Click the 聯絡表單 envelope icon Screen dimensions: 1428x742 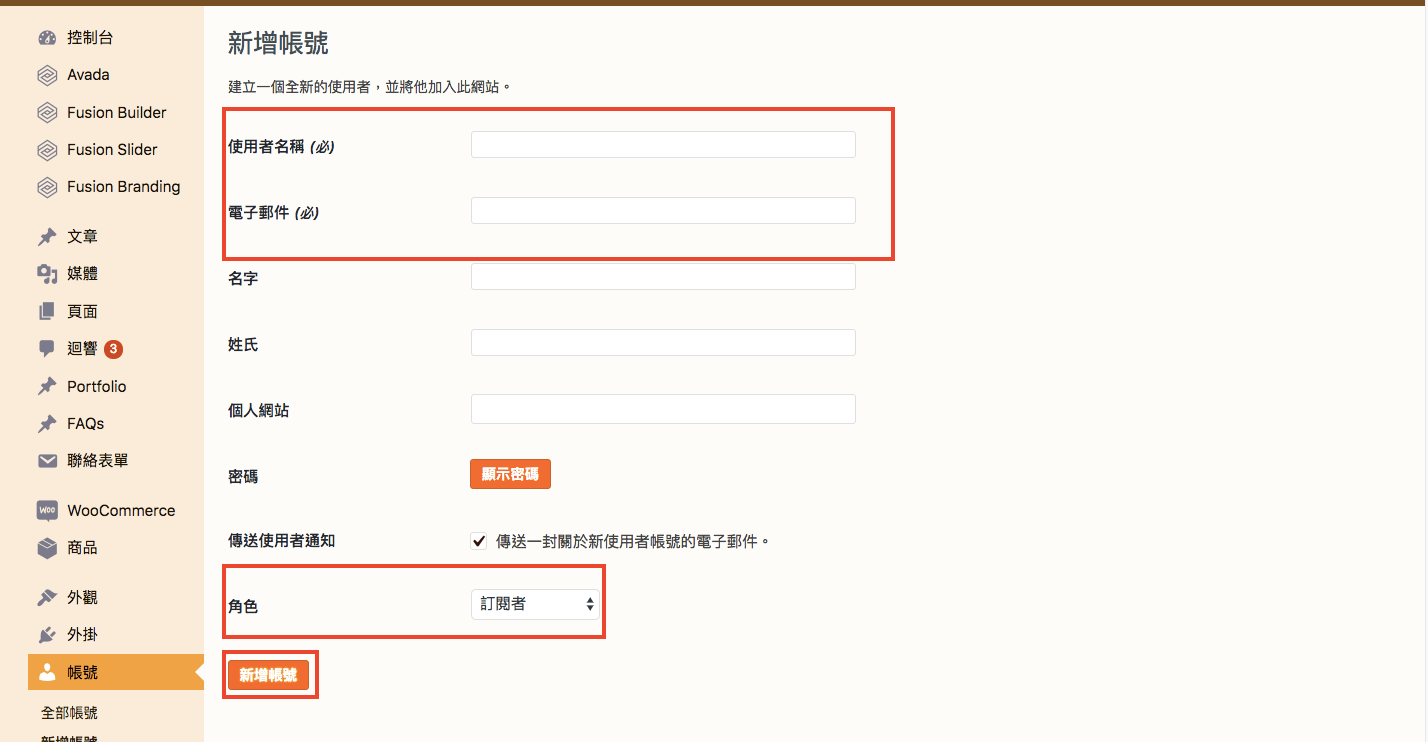(x=47, y=461)
